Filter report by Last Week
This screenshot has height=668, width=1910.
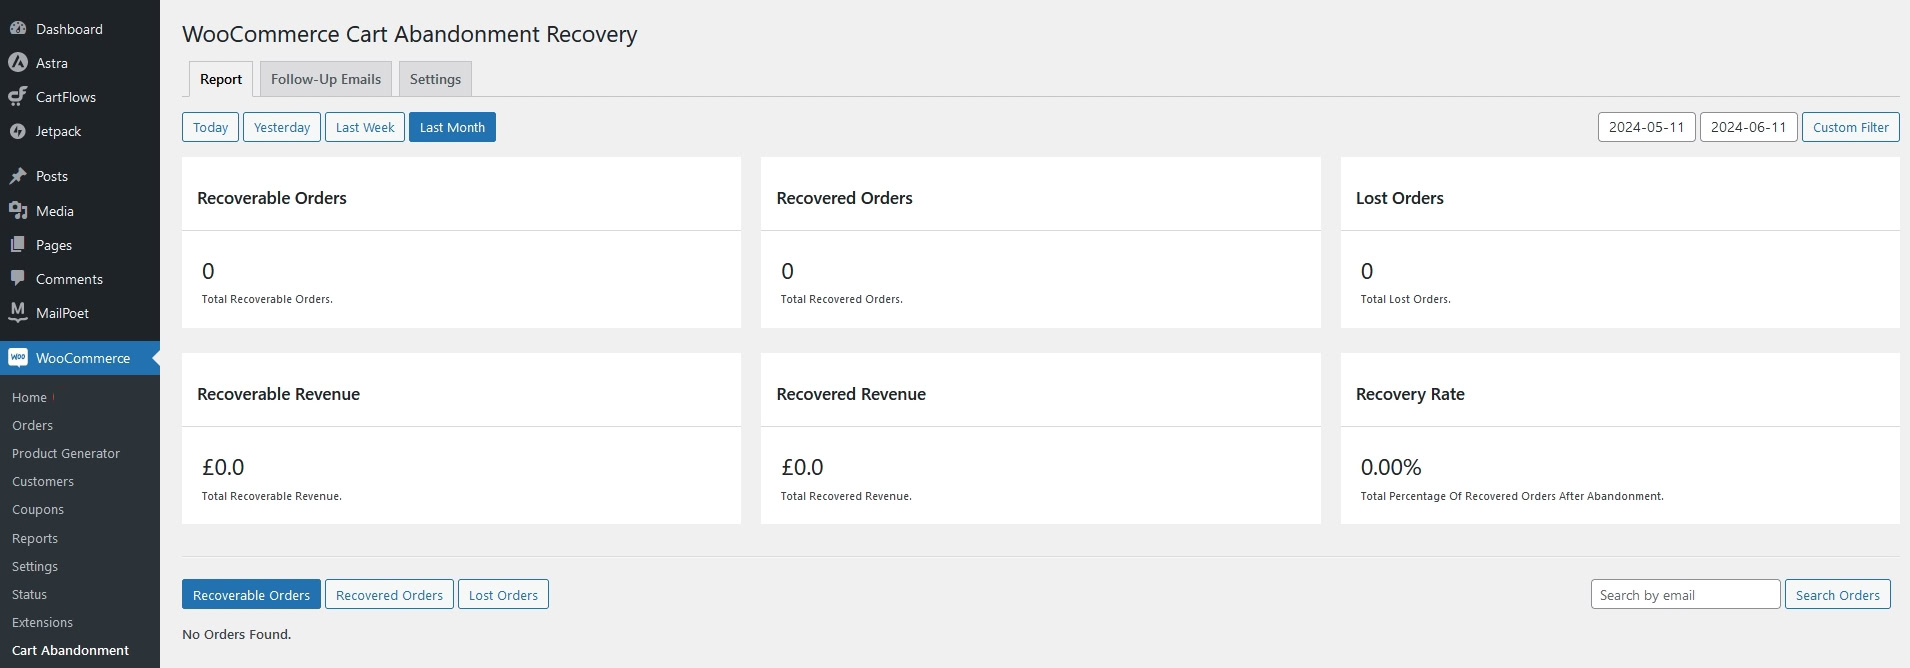click(365, 127)
